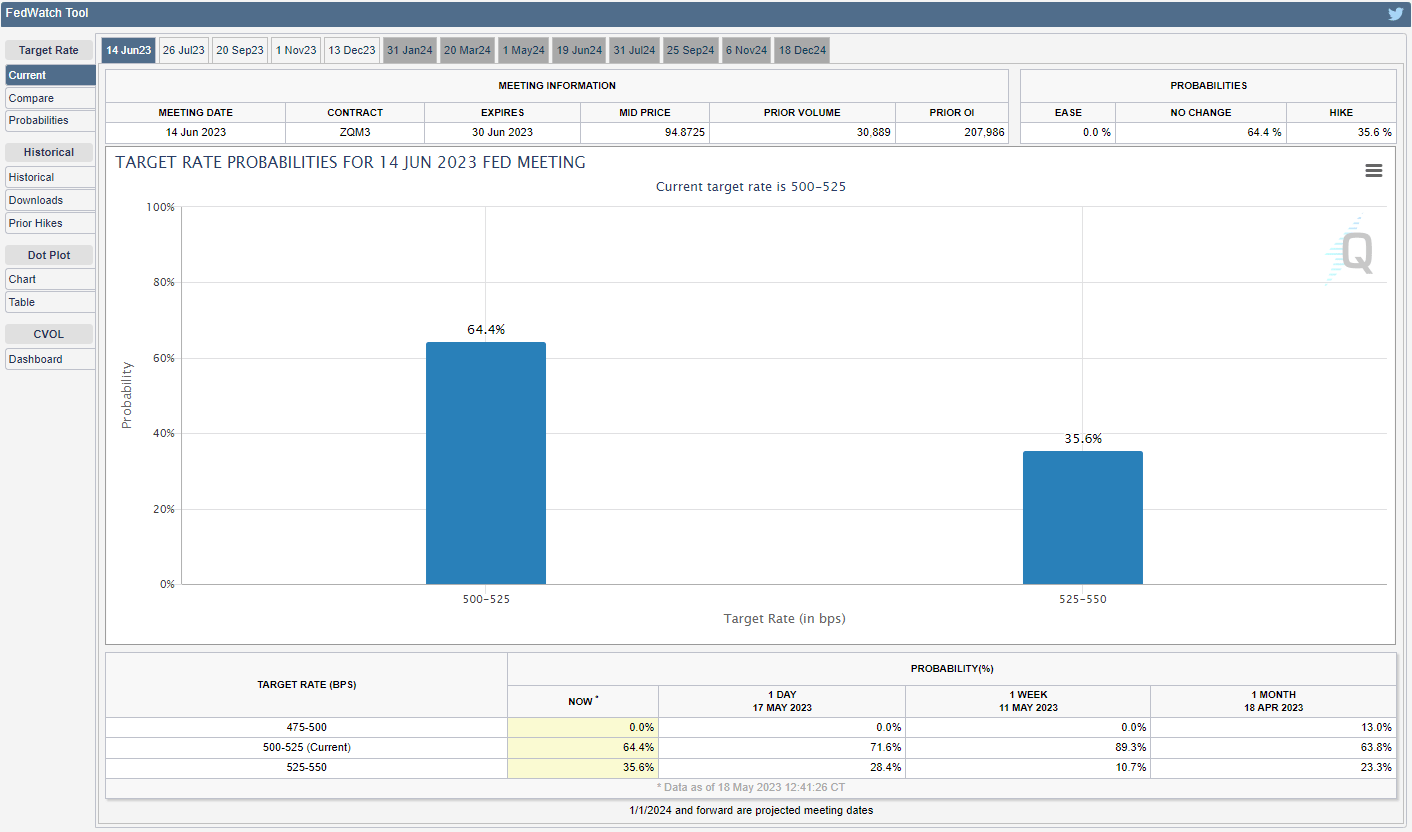This screenshot has height=832, width=1412.
Task: Open the Downloads page
Action: (x=50, y=200)
